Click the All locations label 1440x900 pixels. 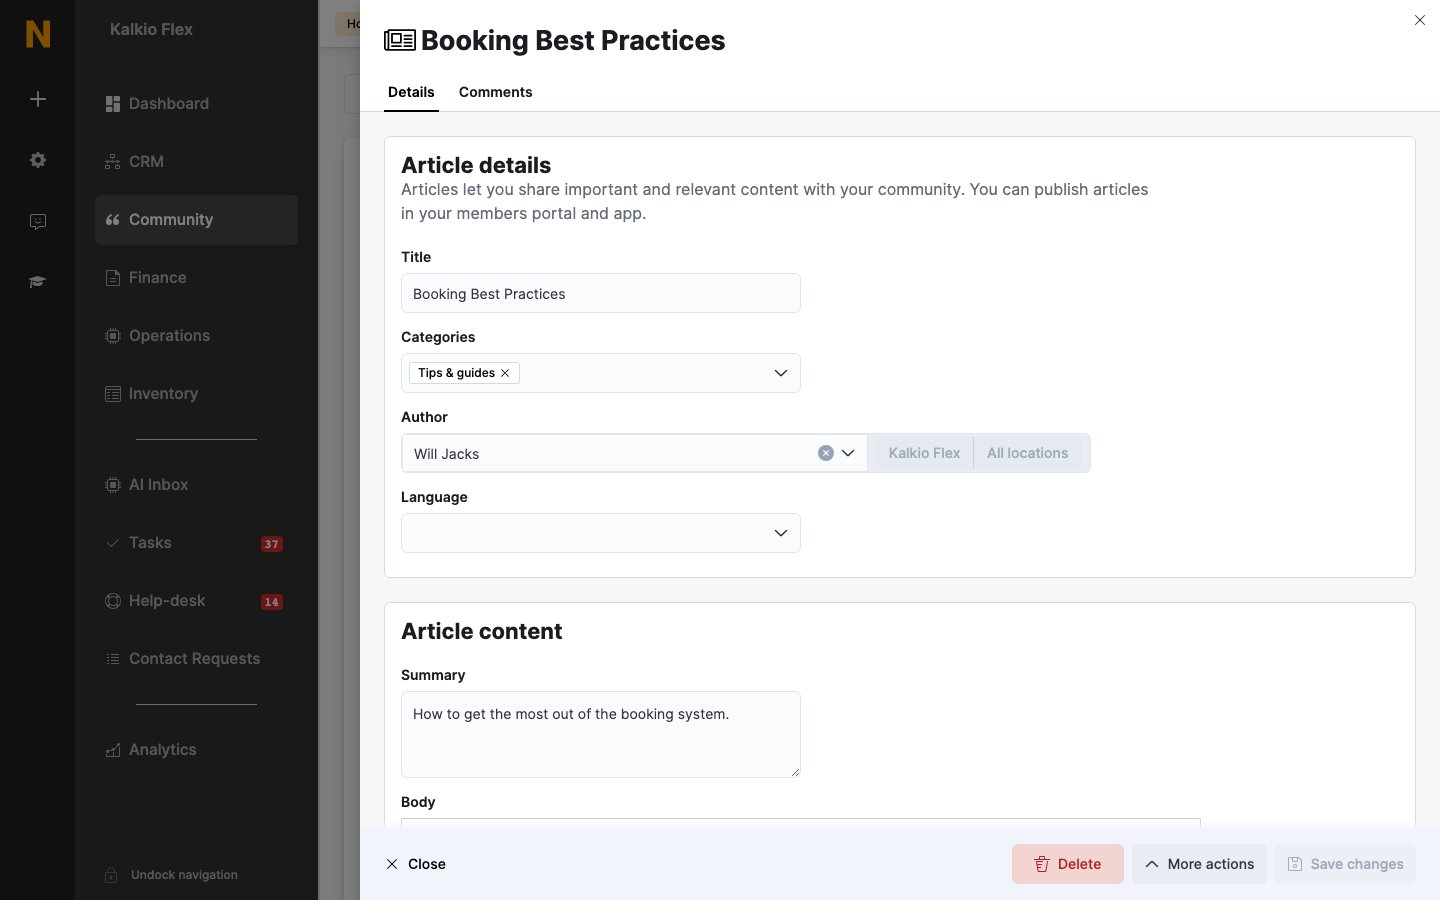click(x=1028, y=453)
